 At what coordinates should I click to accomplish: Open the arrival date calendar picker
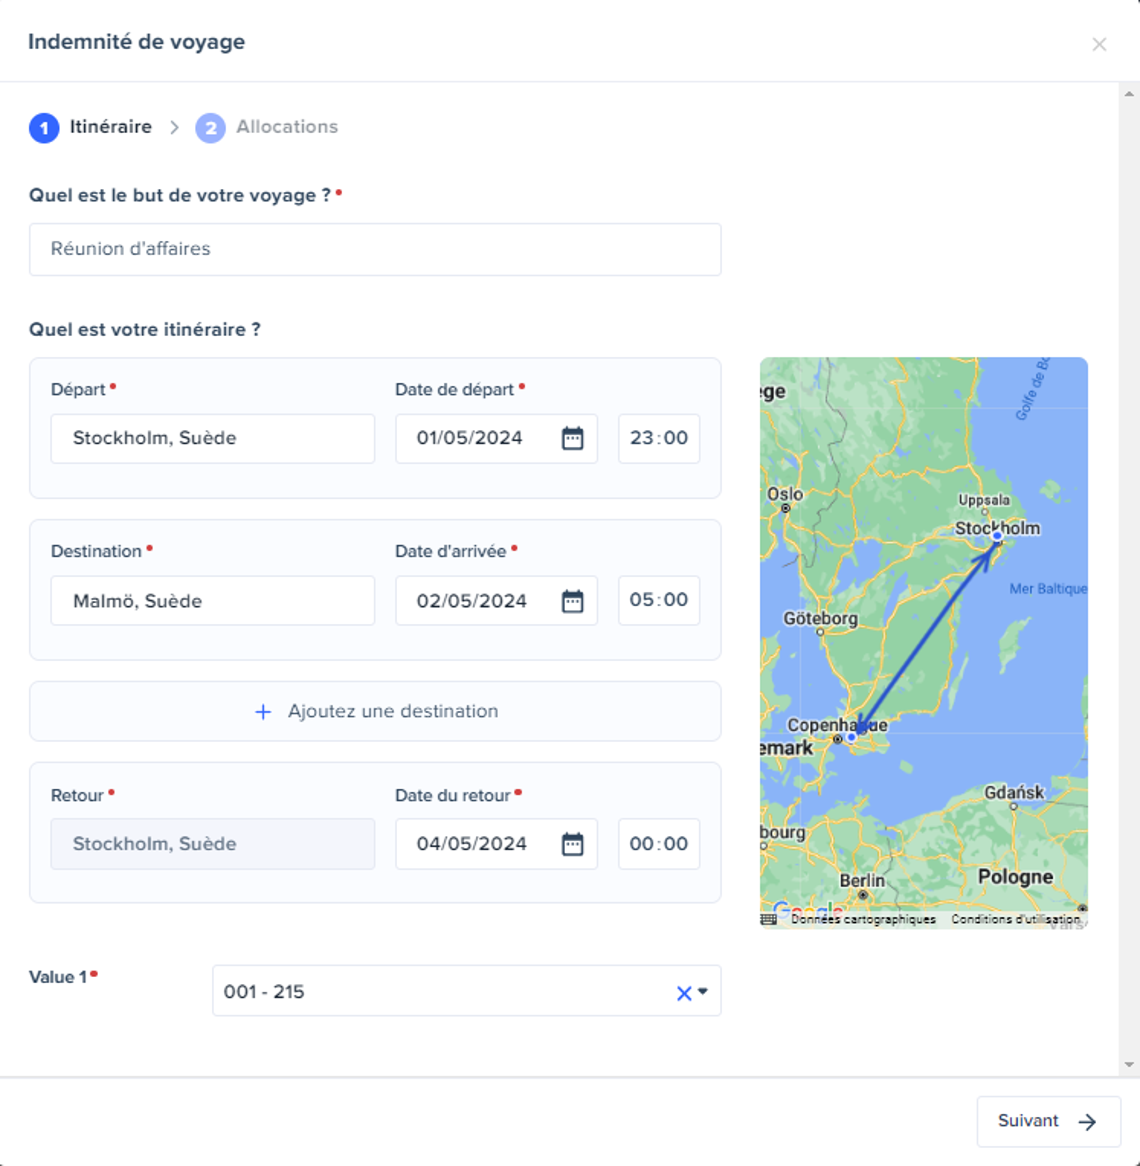coord(572,601)
